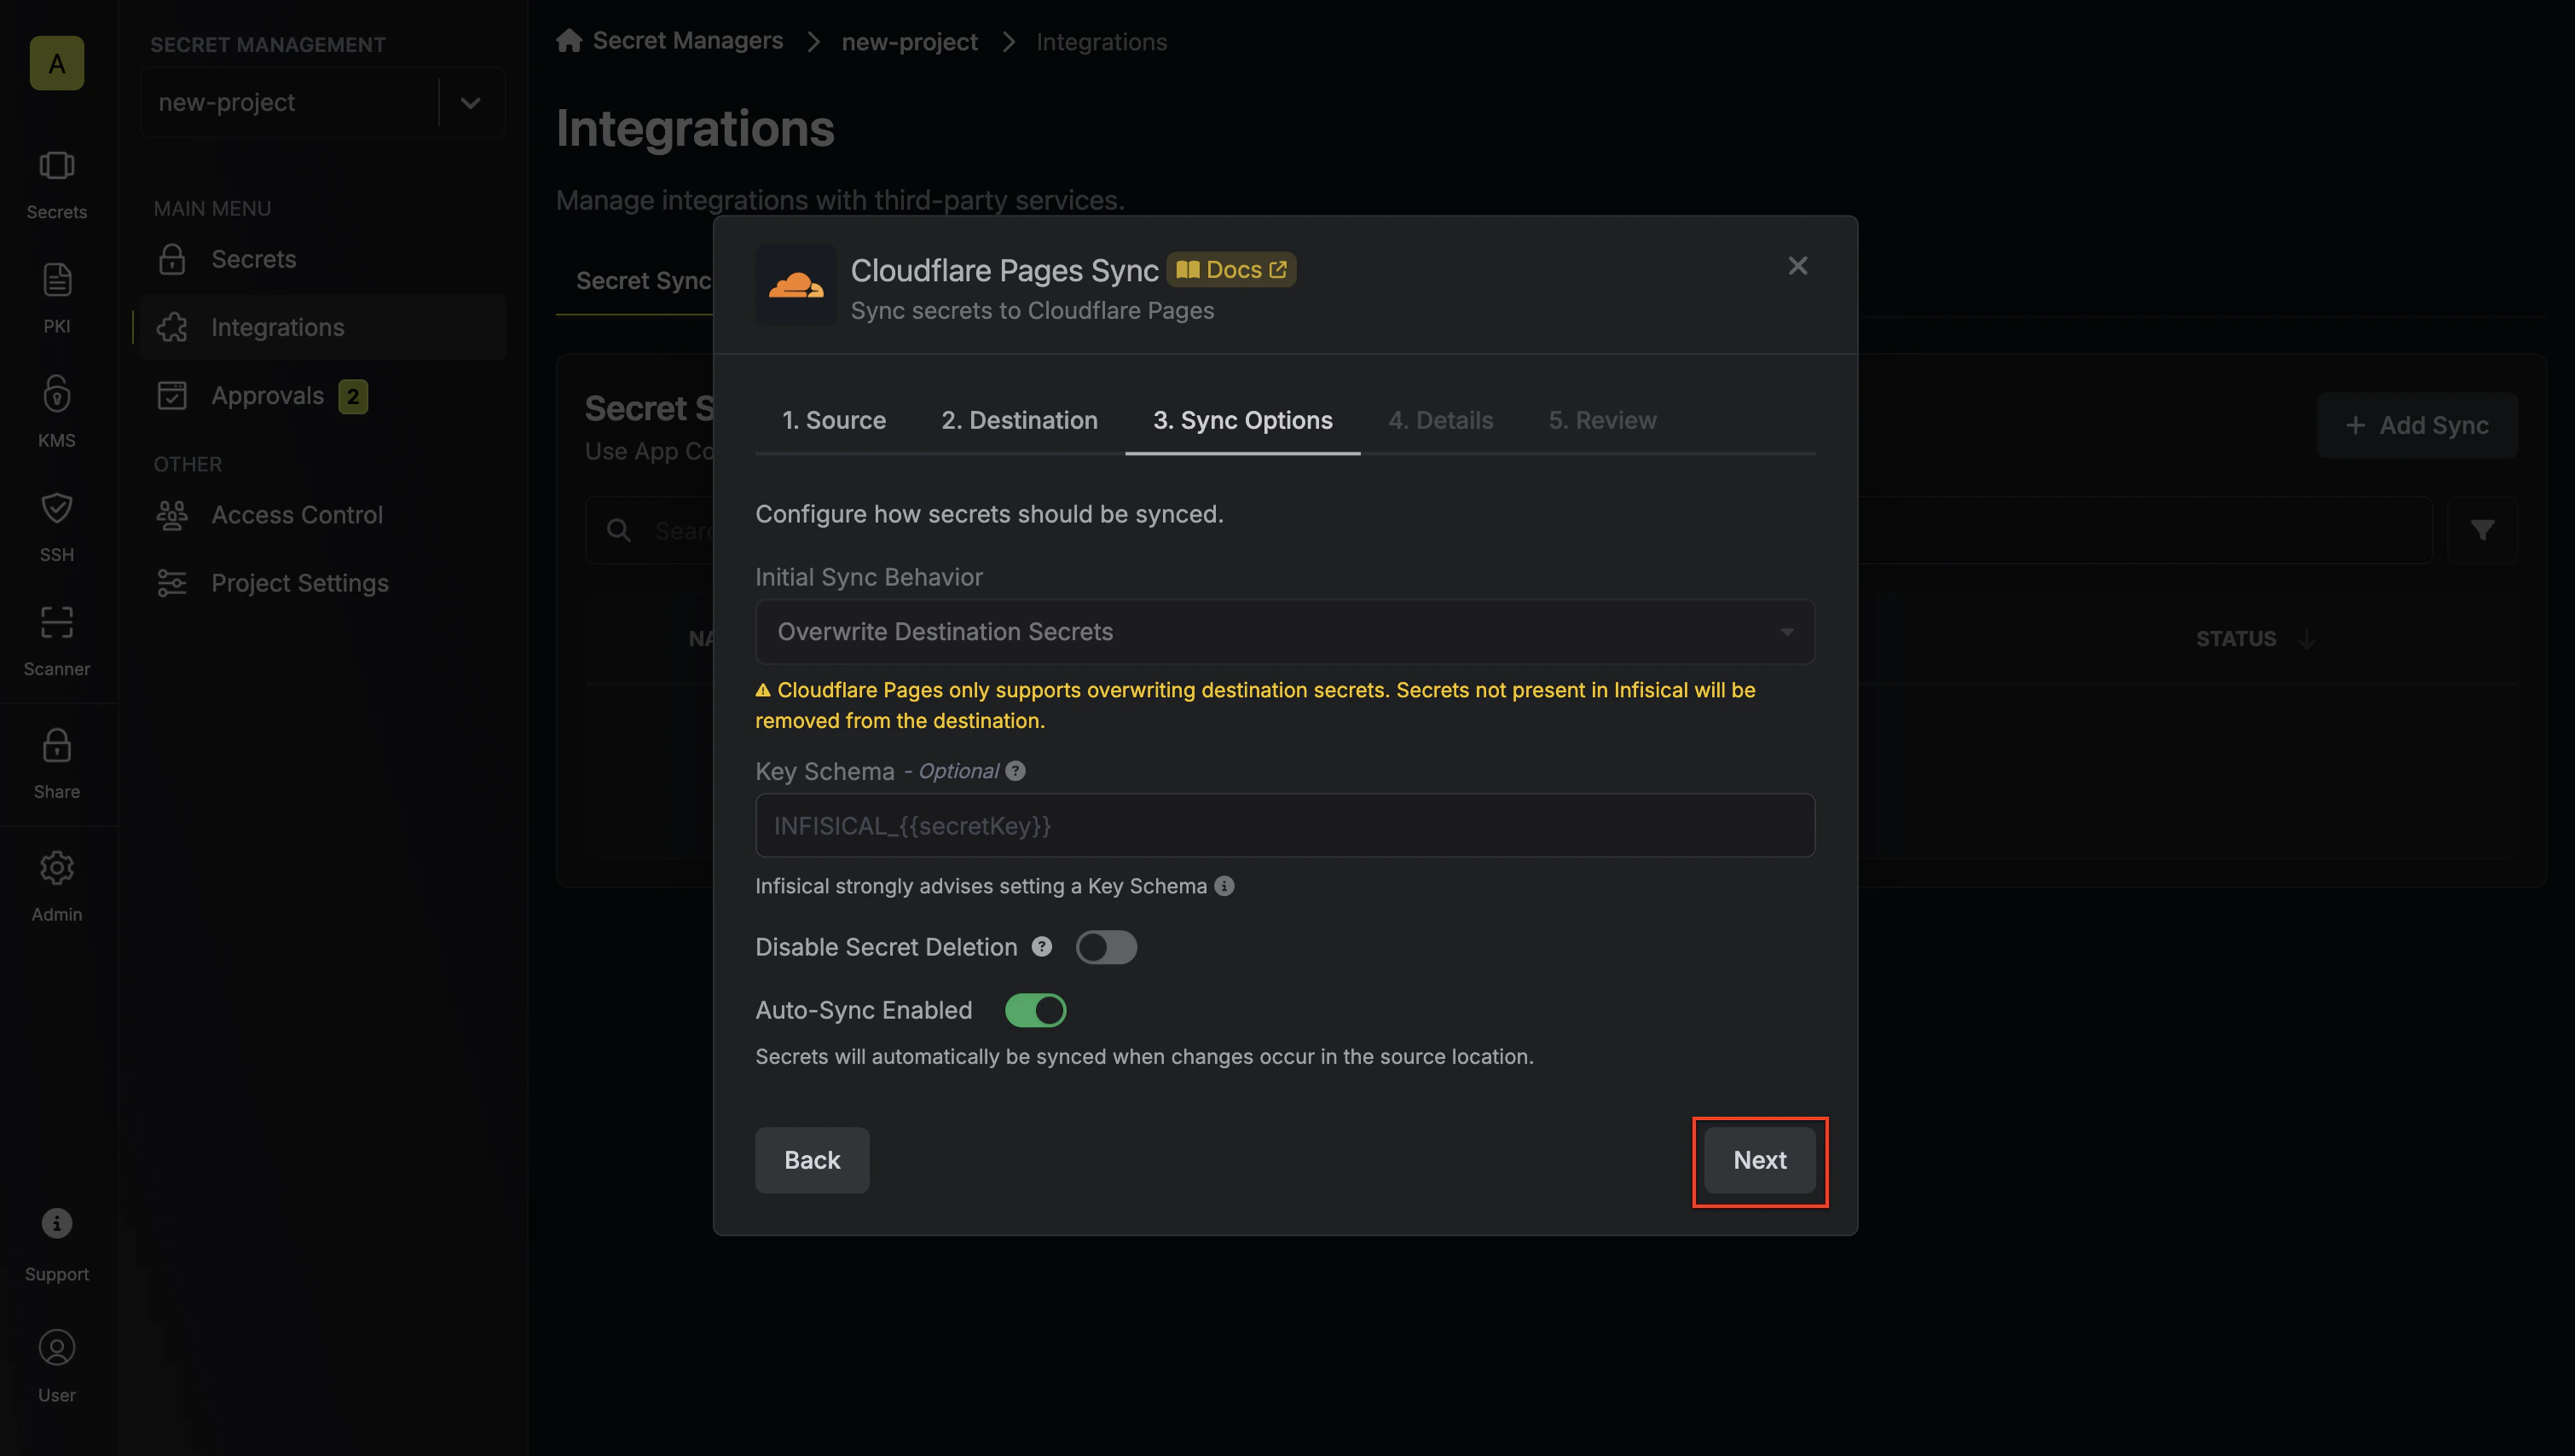Click the STATUS sort arrow

(x=2307, y=639)
